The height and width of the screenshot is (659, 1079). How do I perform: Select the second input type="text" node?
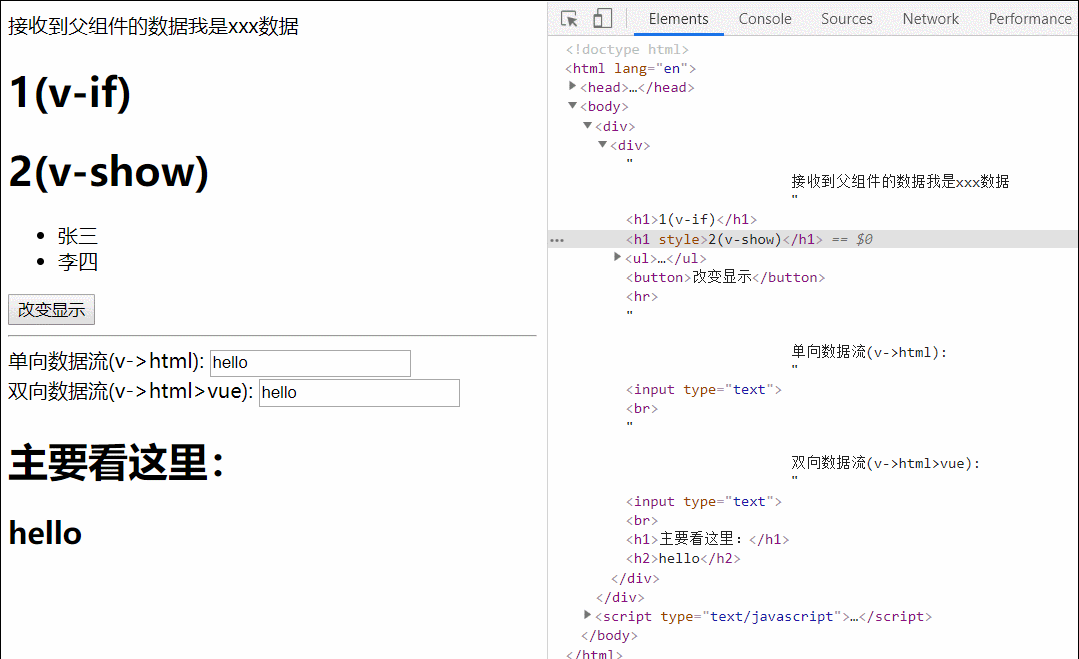[703, 501]
